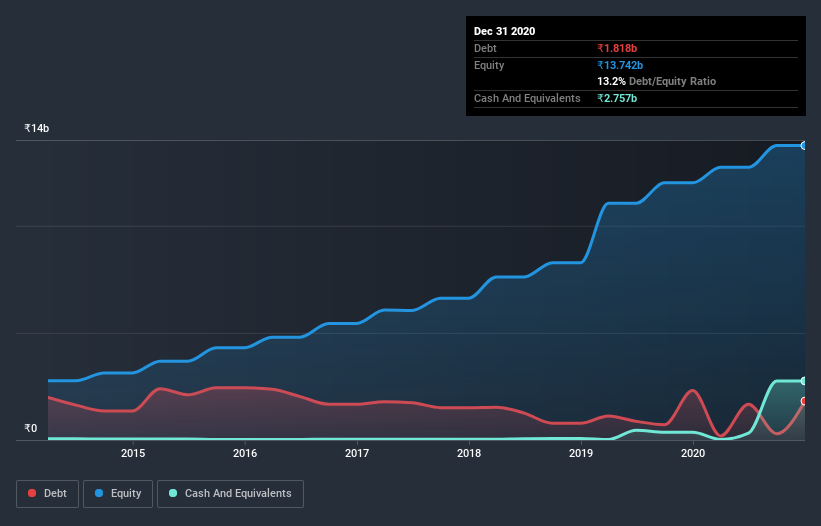Image resolution: width=821 pixels, height=526 pixels.
Task: Click the Cash And Equivalents tooltip label
Action: 527,98
